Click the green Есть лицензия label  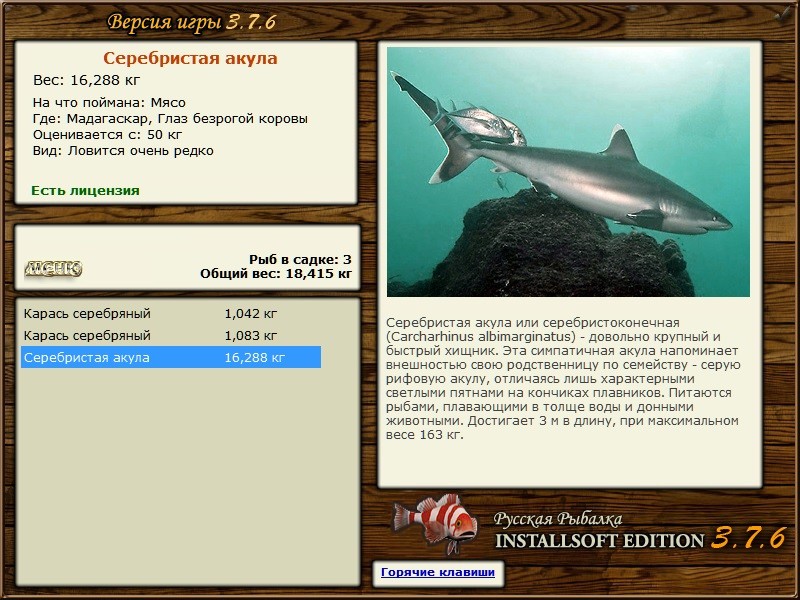[x=85, y=190]
